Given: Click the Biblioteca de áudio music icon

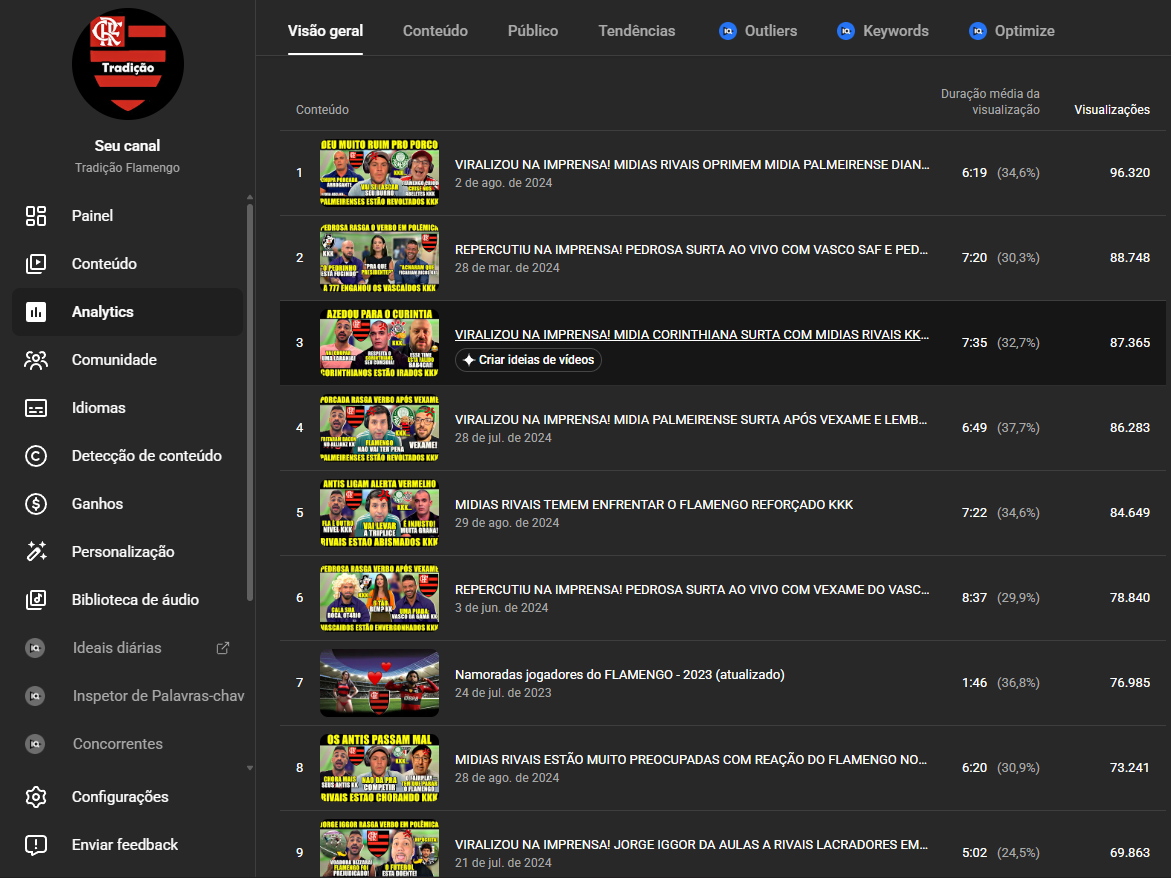Looking at the screenshot, I should click(36, 600).
